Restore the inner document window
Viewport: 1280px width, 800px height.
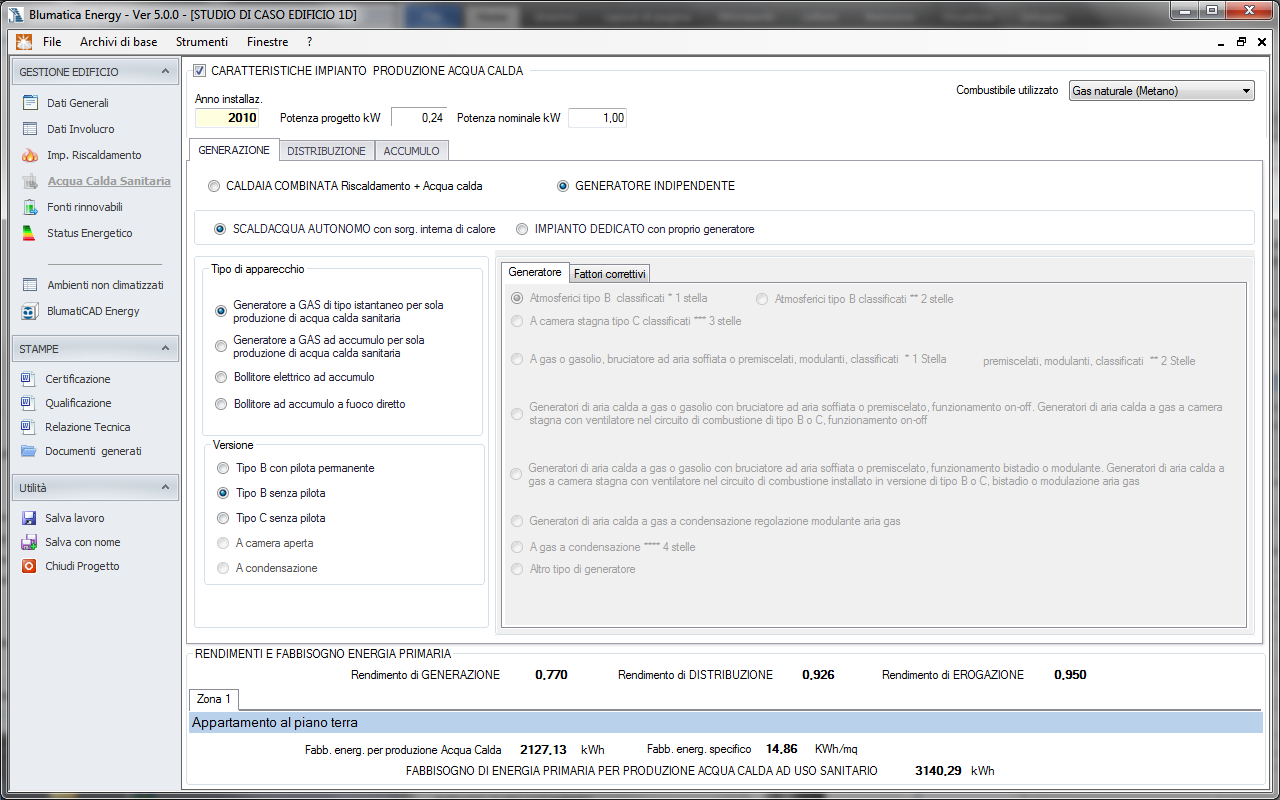tap(1241, 42)
